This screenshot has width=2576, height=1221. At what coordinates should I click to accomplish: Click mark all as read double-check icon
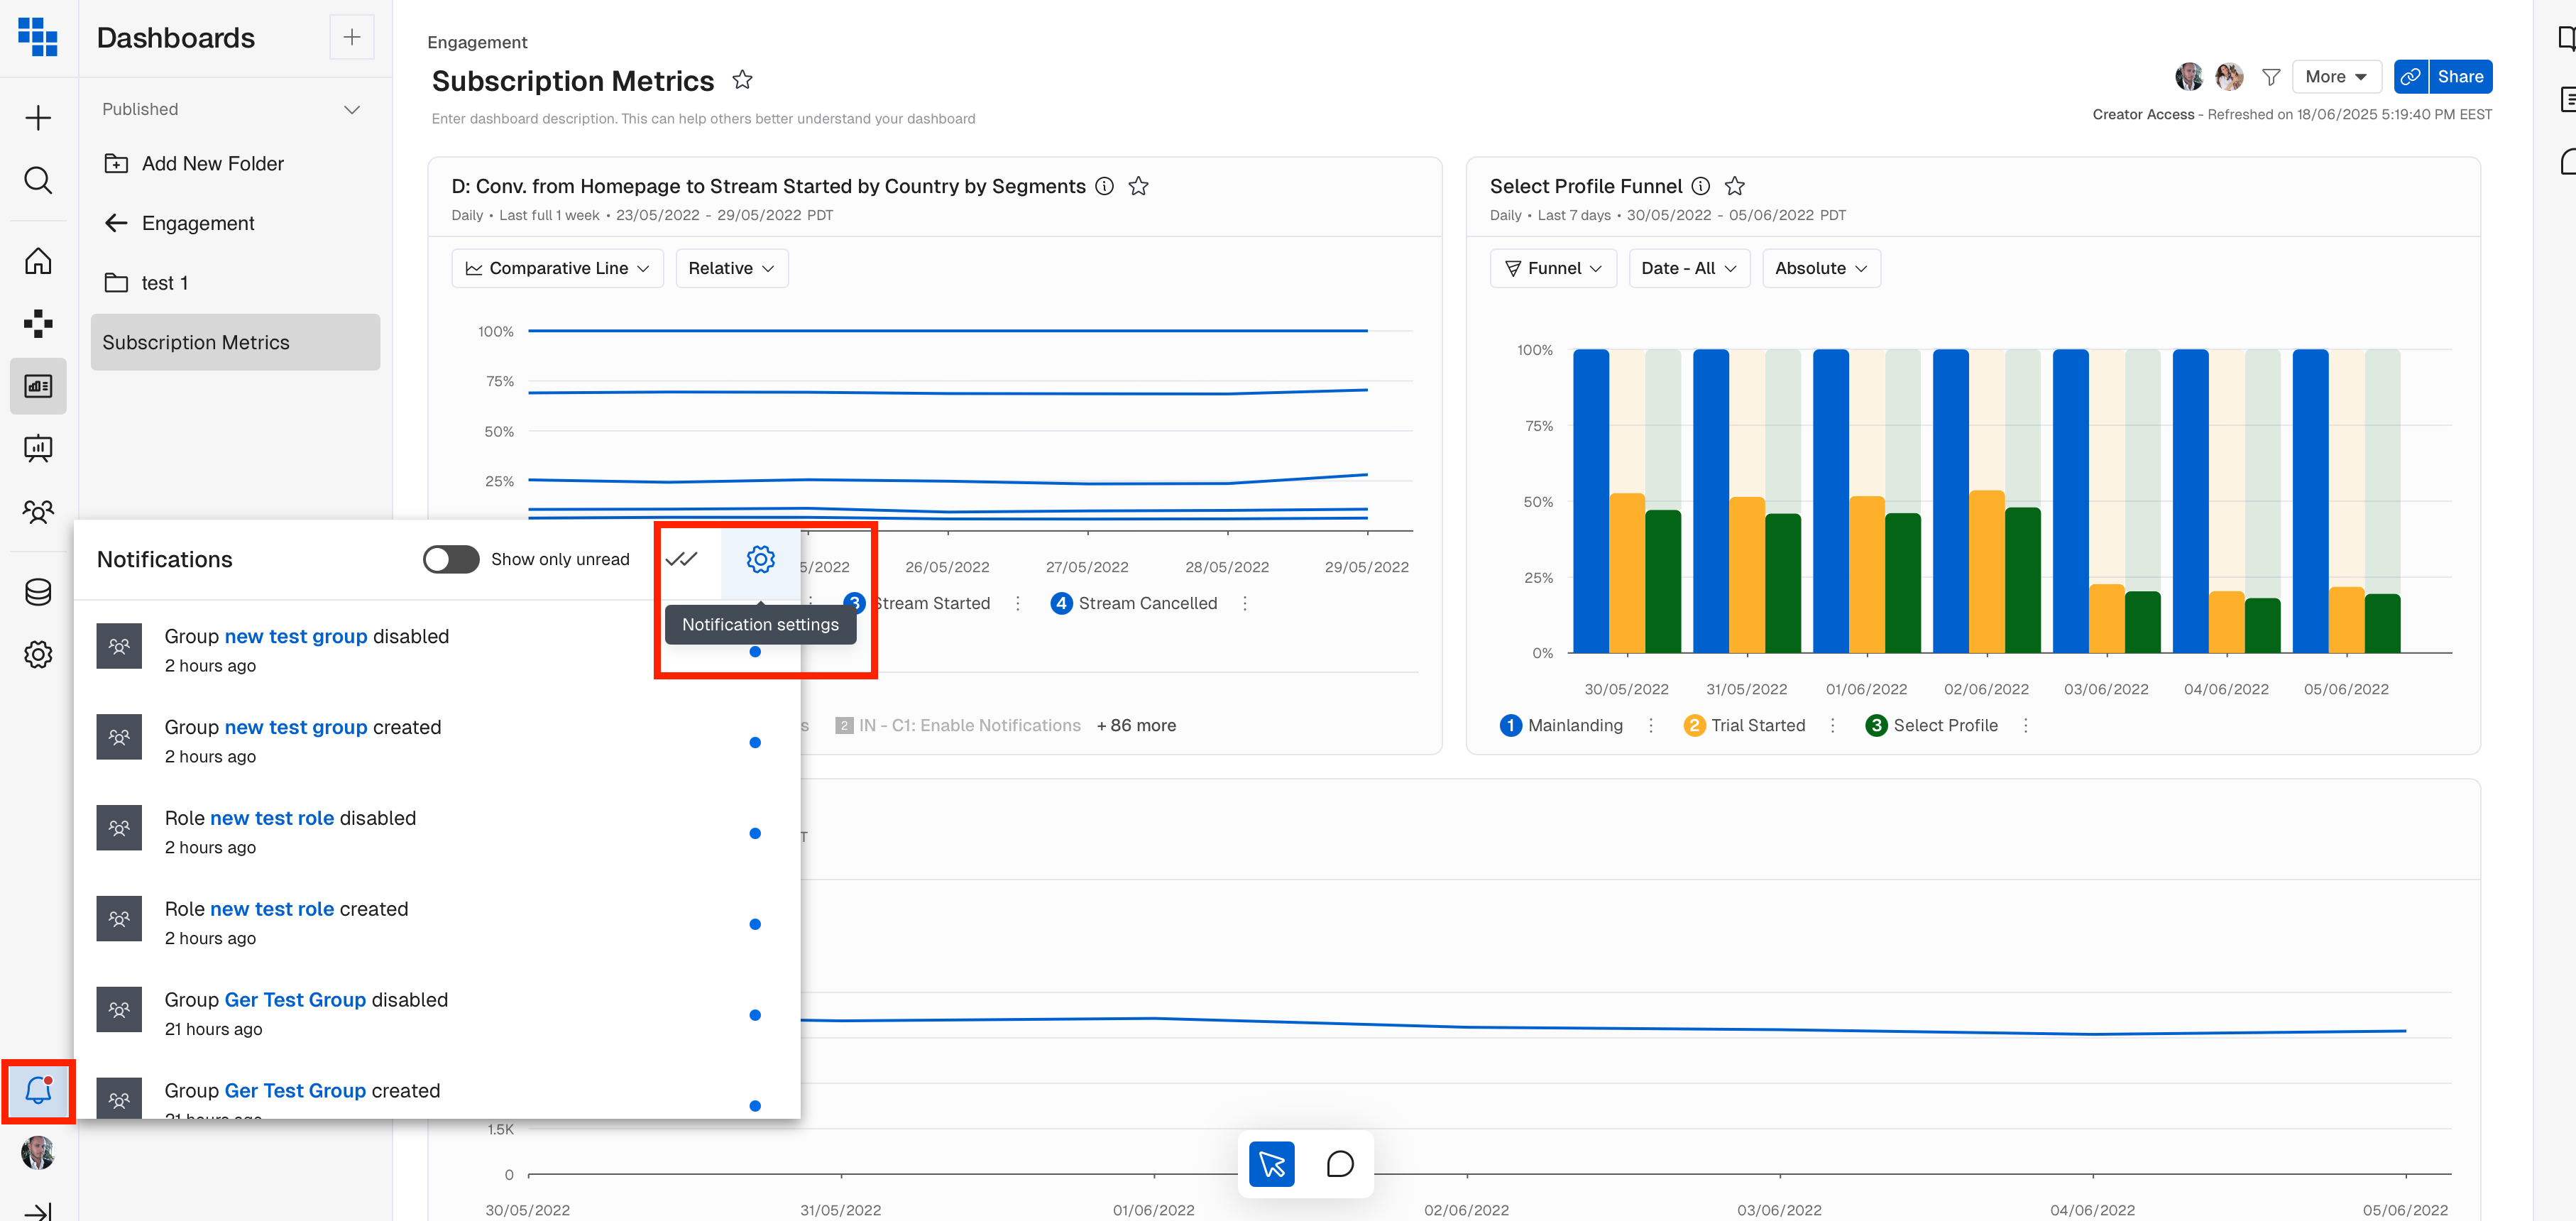682,559
